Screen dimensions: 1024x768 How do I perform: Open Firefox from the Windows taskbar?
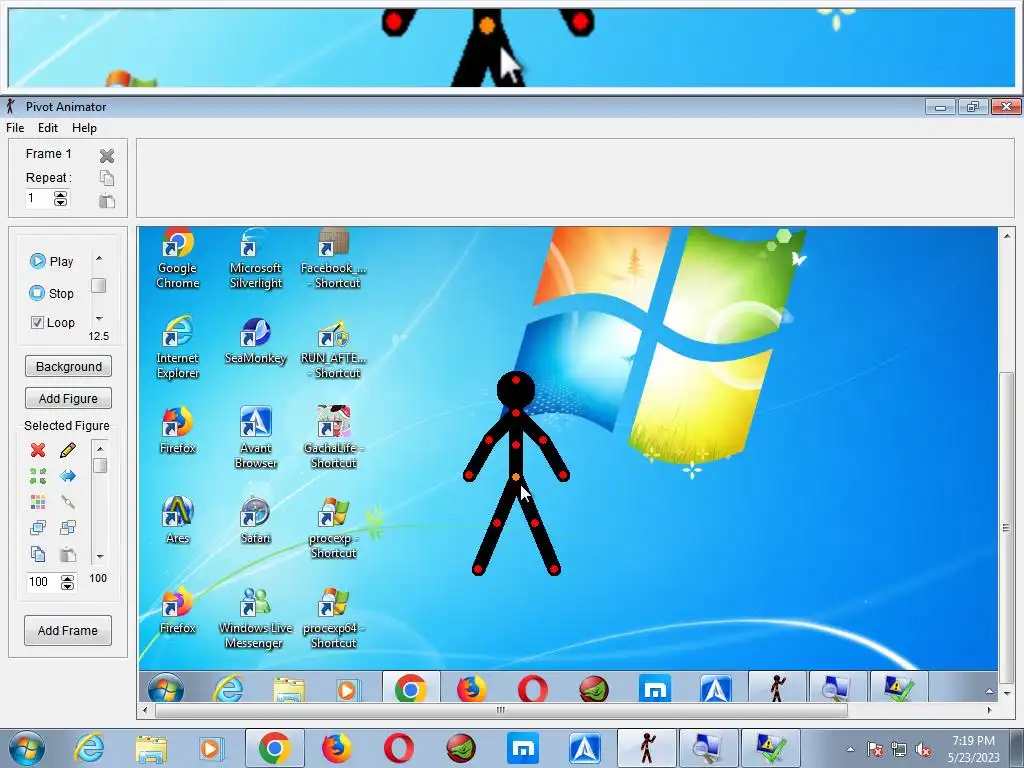pos(336,748)
